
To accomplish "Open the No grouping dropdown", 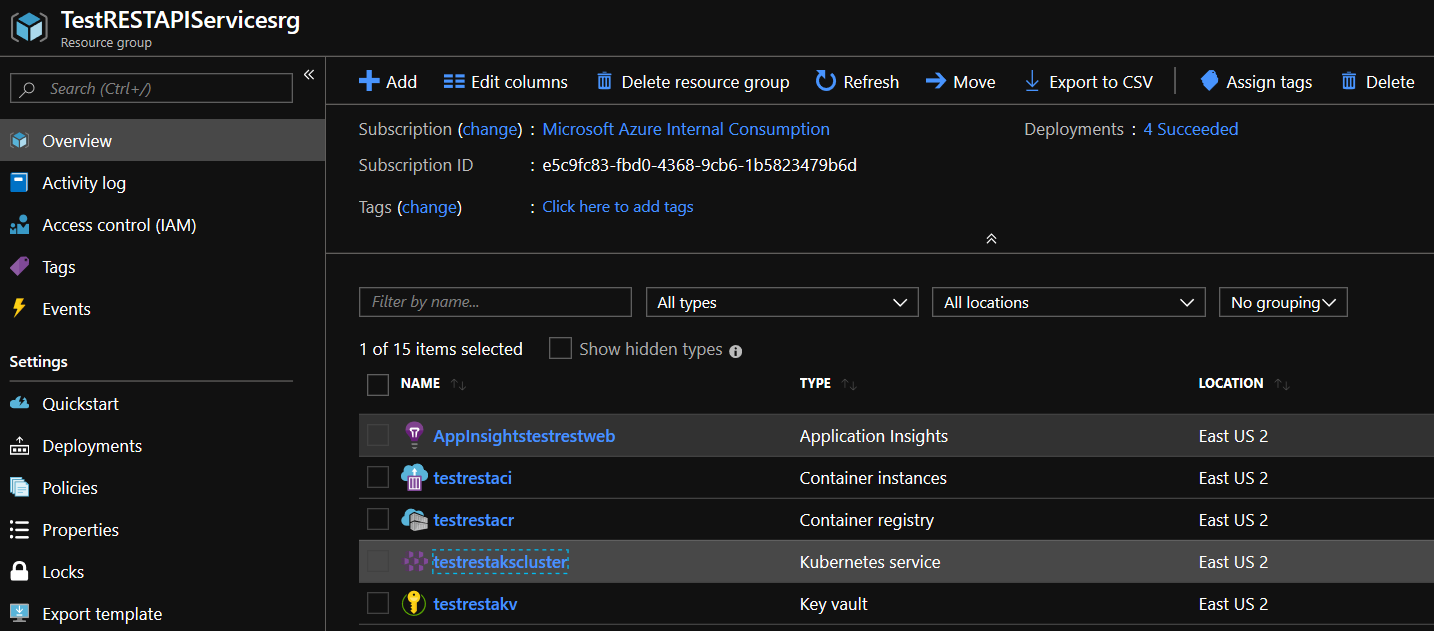I will (x=1283, y=302).
